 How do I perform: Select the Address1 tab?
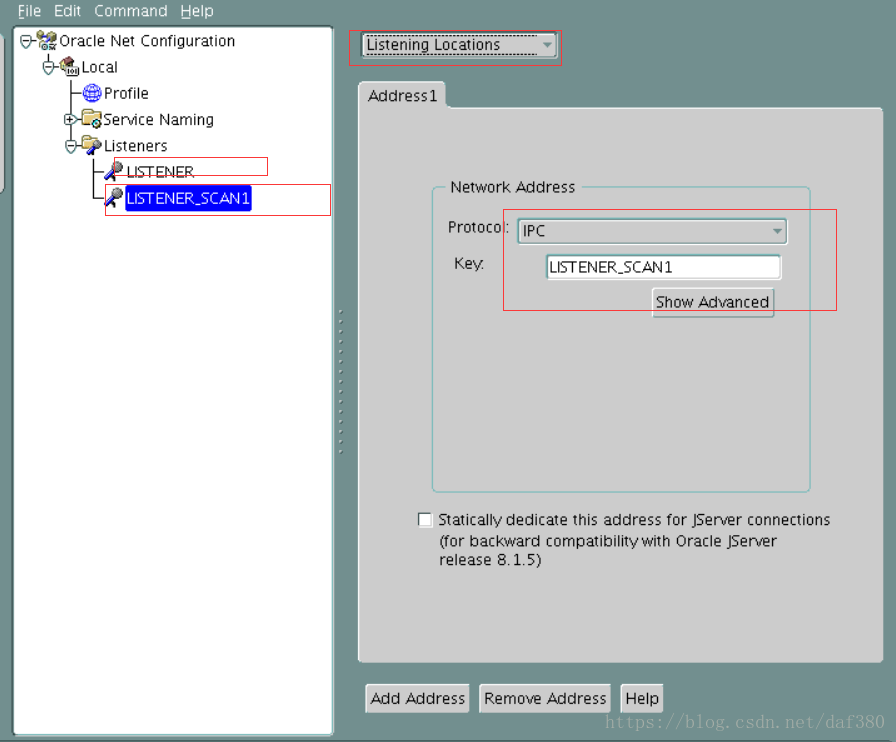pos(402,95)
